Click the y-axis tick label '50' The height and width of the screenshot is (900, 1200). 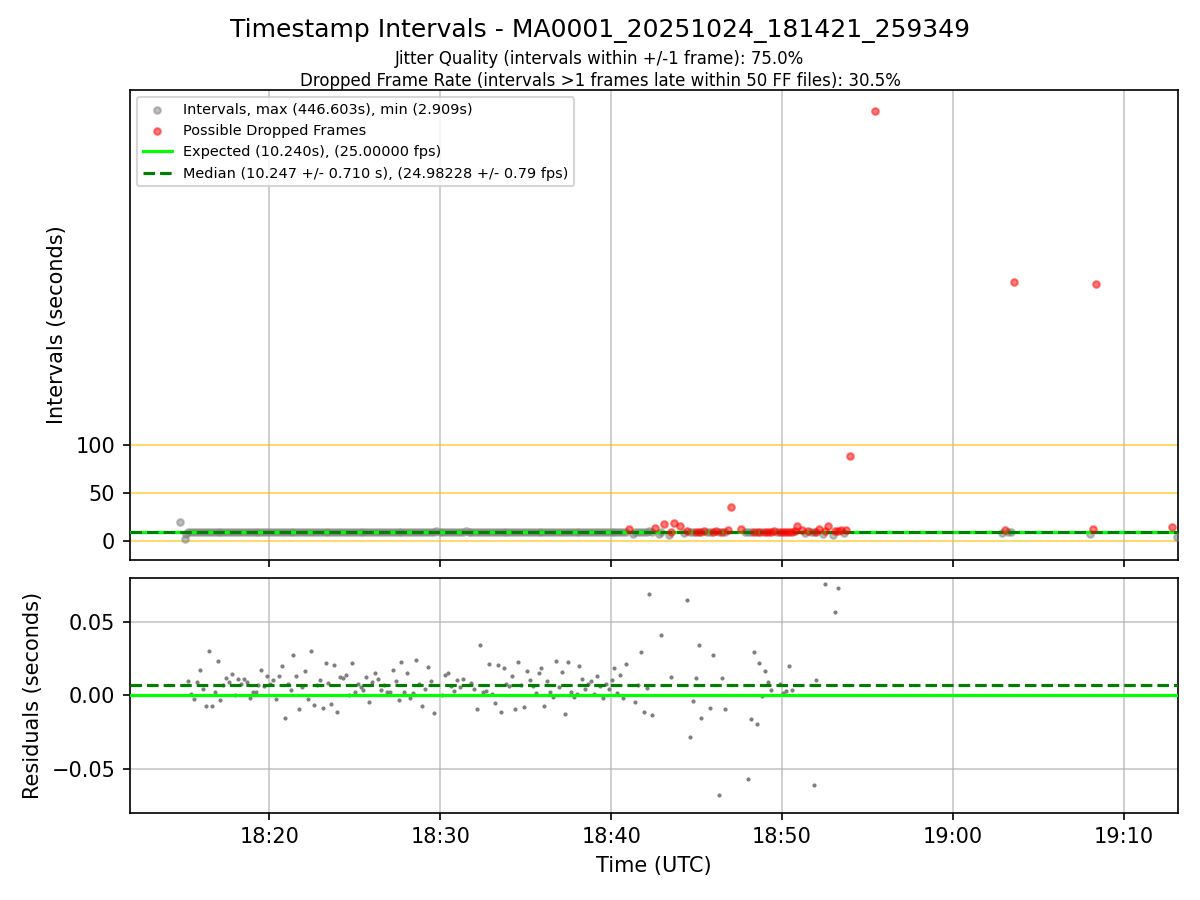click(104, 493)
